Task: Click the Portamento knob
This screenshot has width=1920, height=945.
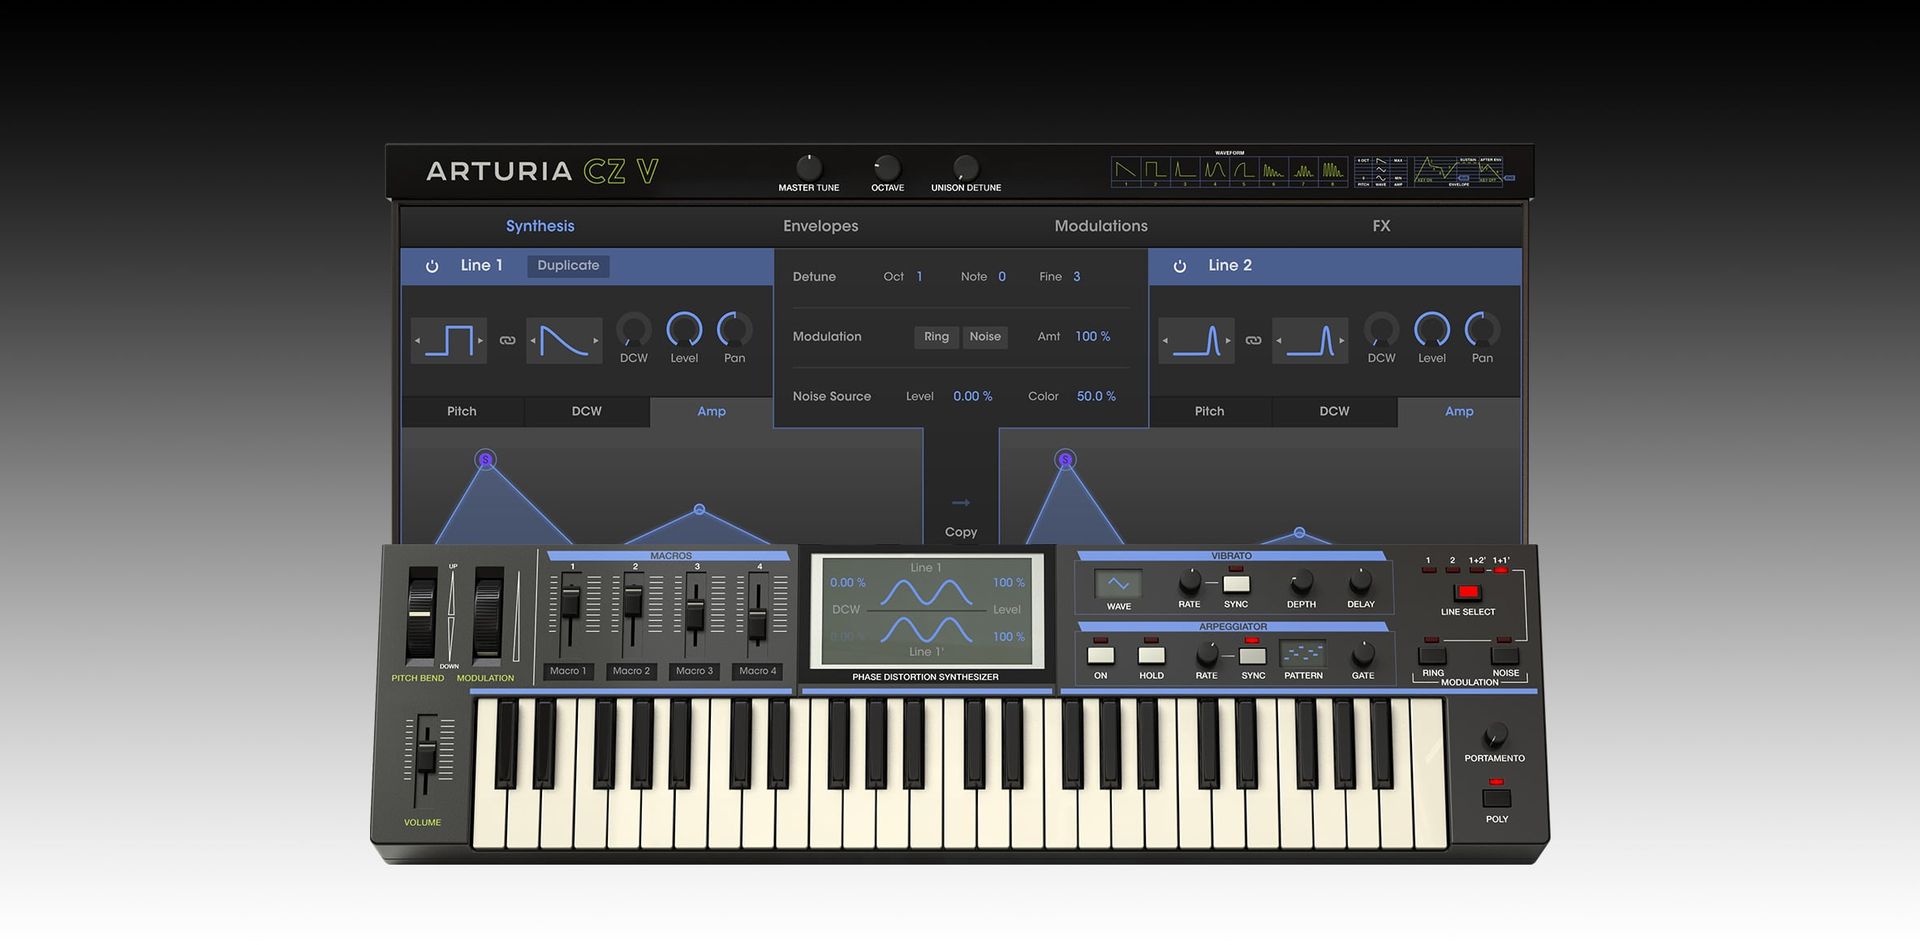Action: point(1495,735)
